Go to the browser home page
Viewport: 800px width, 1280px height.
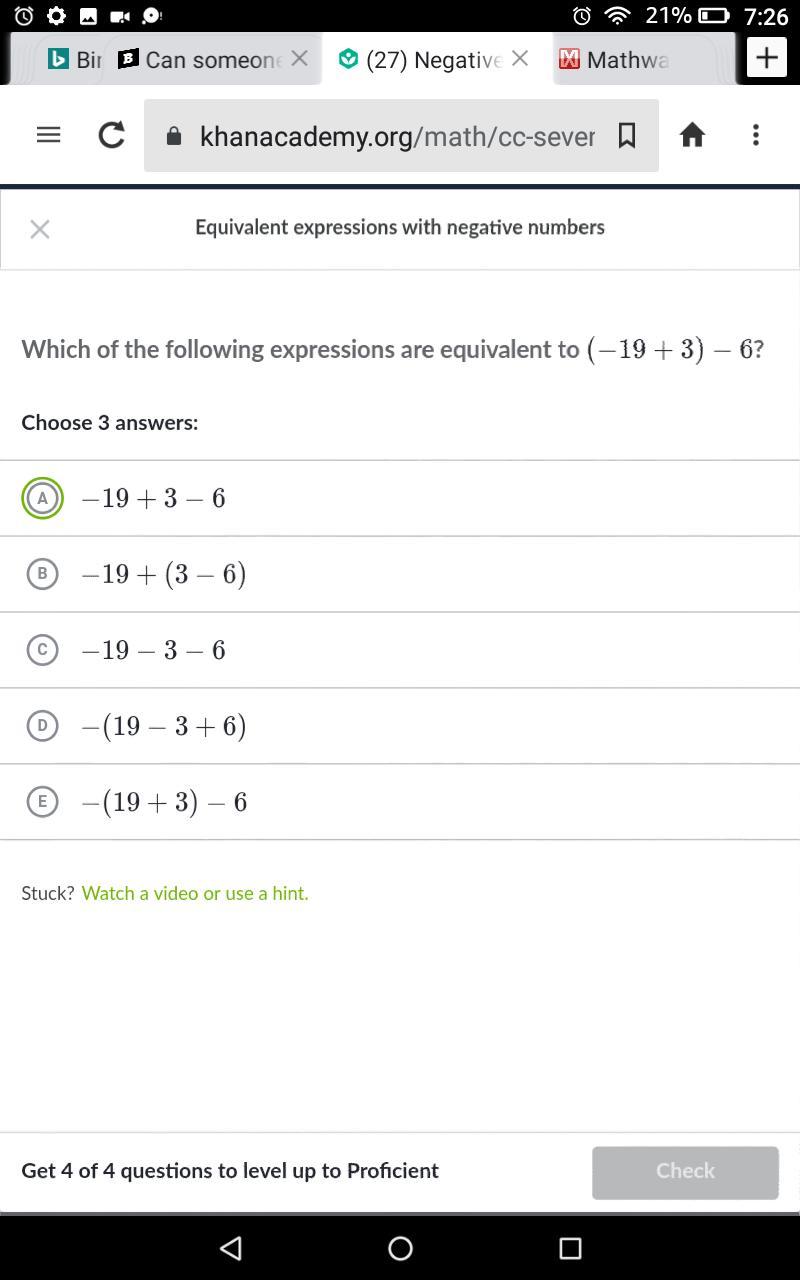tap(692, 135)
